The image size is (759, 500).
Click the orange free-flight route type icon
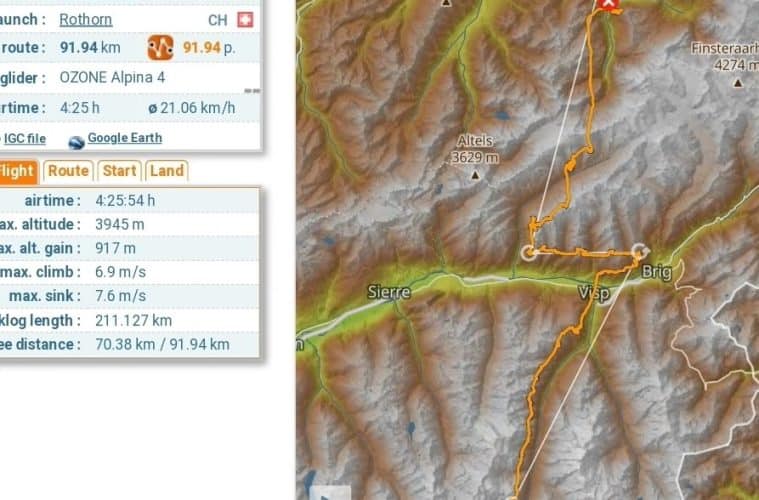(x=160, y=47)
